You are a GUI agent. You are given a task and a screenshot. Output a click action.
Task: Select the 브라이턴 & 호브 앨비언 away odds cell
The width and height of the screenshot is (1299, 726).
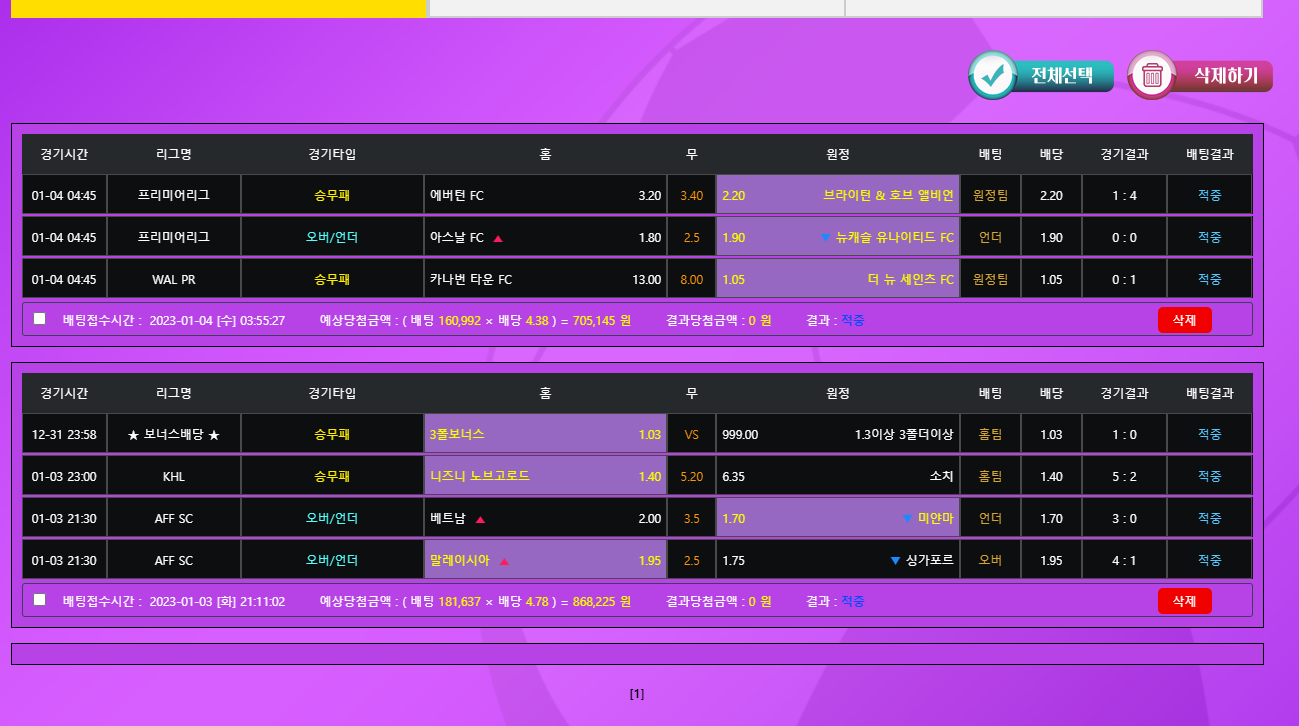click(x=837, y=195)
